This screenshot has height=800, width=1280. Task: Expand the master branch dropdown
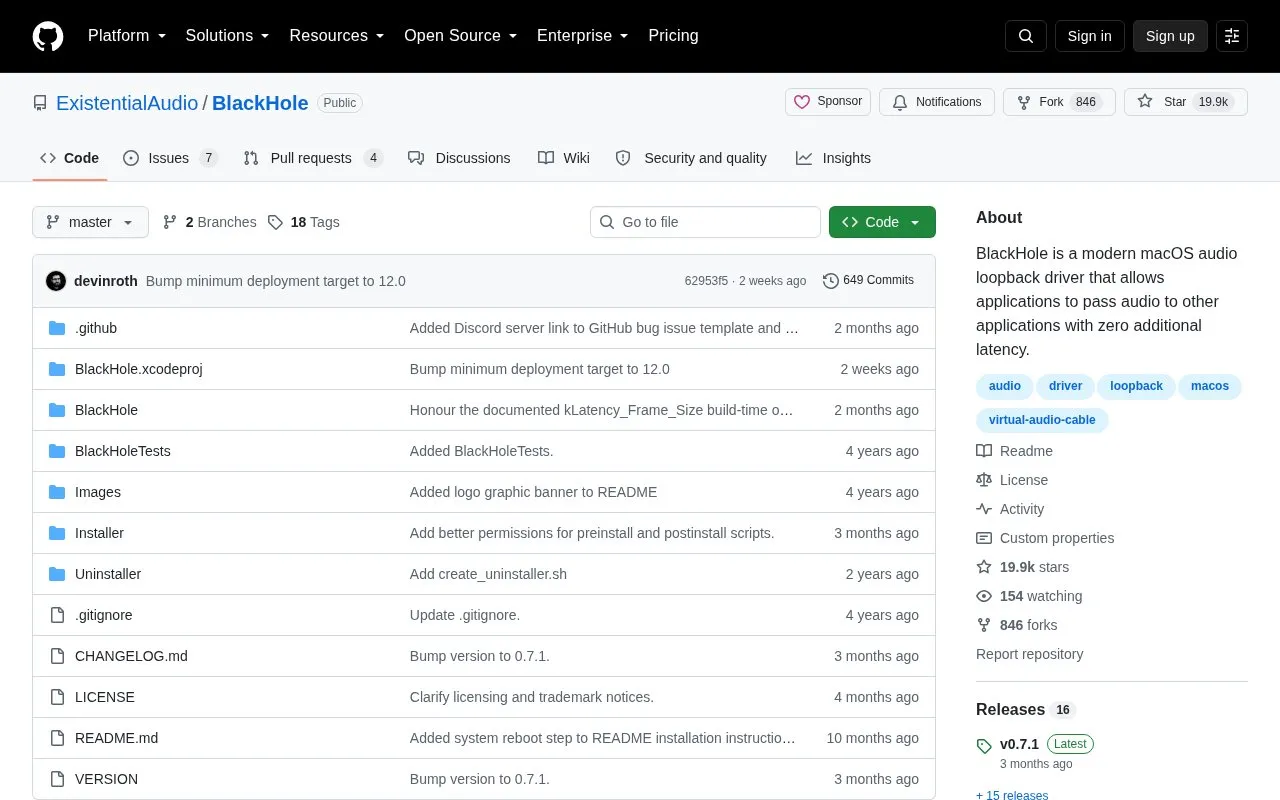[x=90, y=222]
